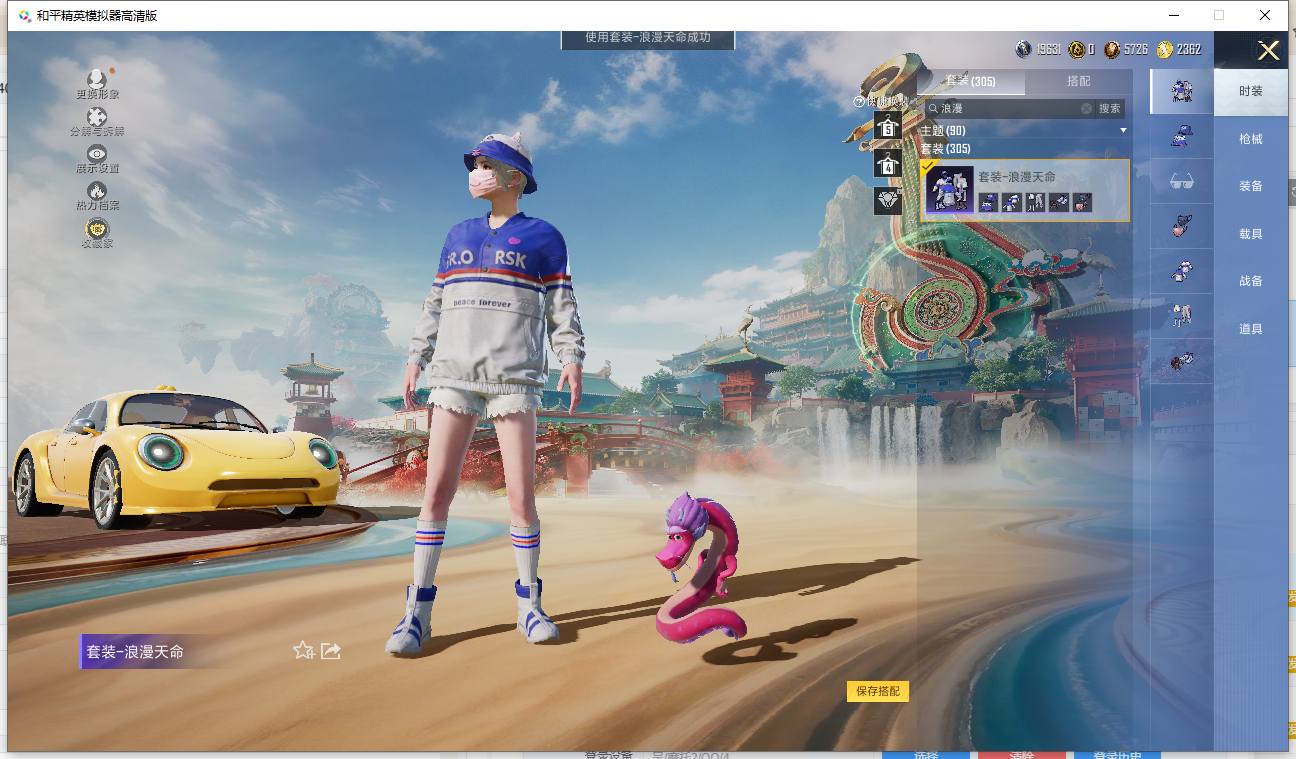This screenshot has width=1296, height=759.
Task: Open the 载具 vehicles menu
Action: tap(1250, 234)
